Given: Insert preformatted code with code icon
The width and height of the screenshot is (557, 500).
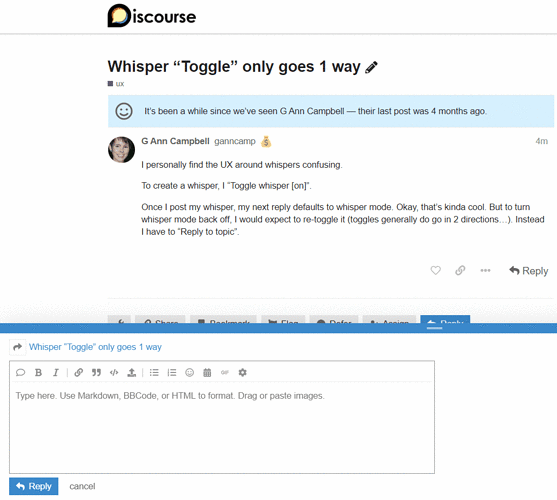Looking at the screenshot, I should click(114, 373).
